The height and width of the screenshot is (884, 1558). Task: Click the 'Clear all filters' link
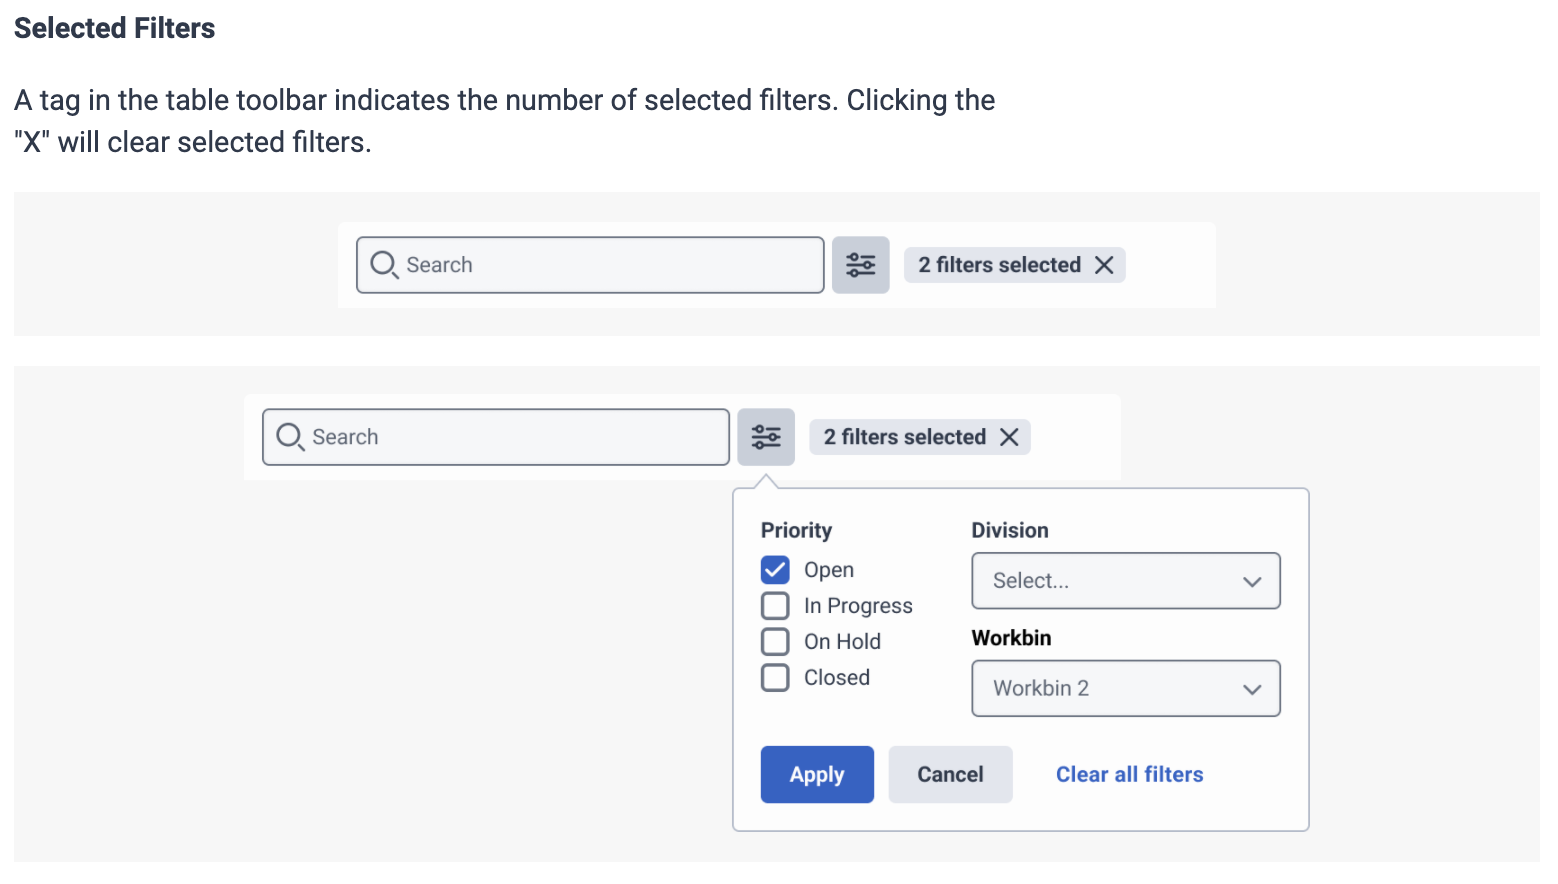coord(1129,775)
